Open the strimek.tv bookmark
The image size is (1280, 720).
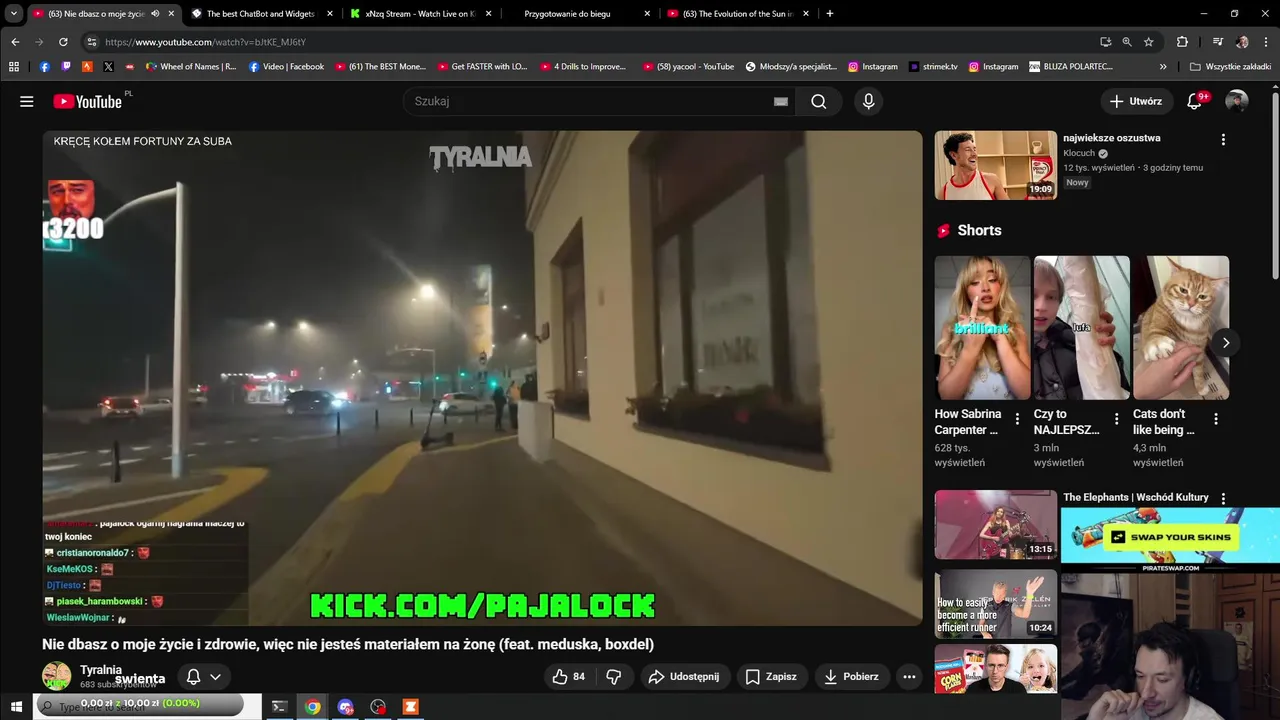pos(933,67)
